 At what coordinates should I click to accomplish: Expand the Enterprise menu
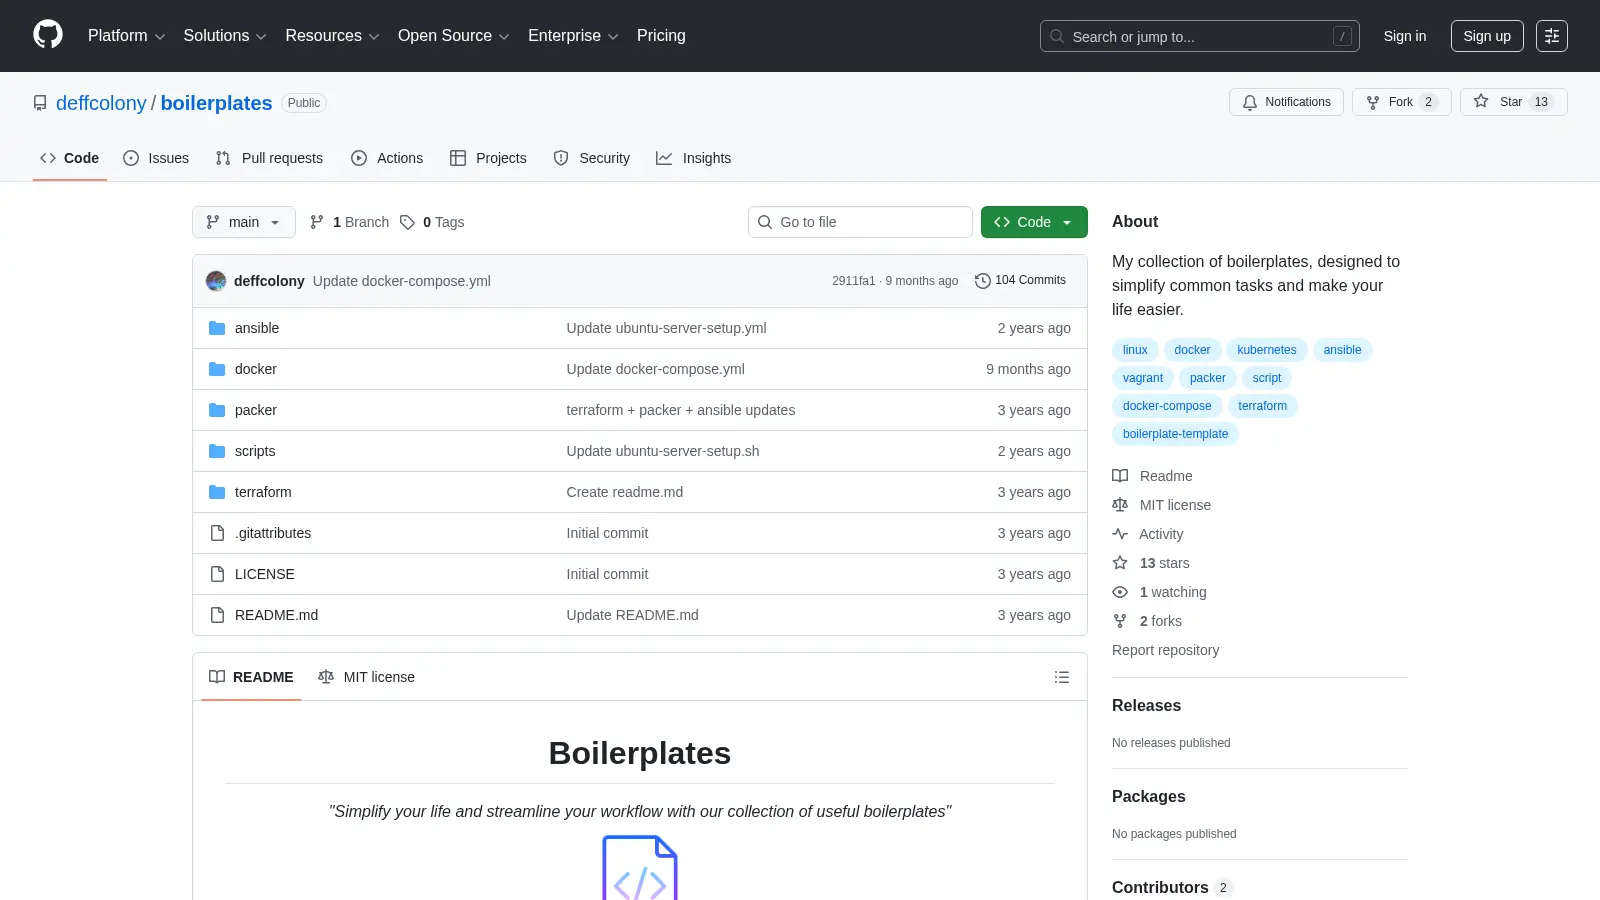(x=573, y=36)
